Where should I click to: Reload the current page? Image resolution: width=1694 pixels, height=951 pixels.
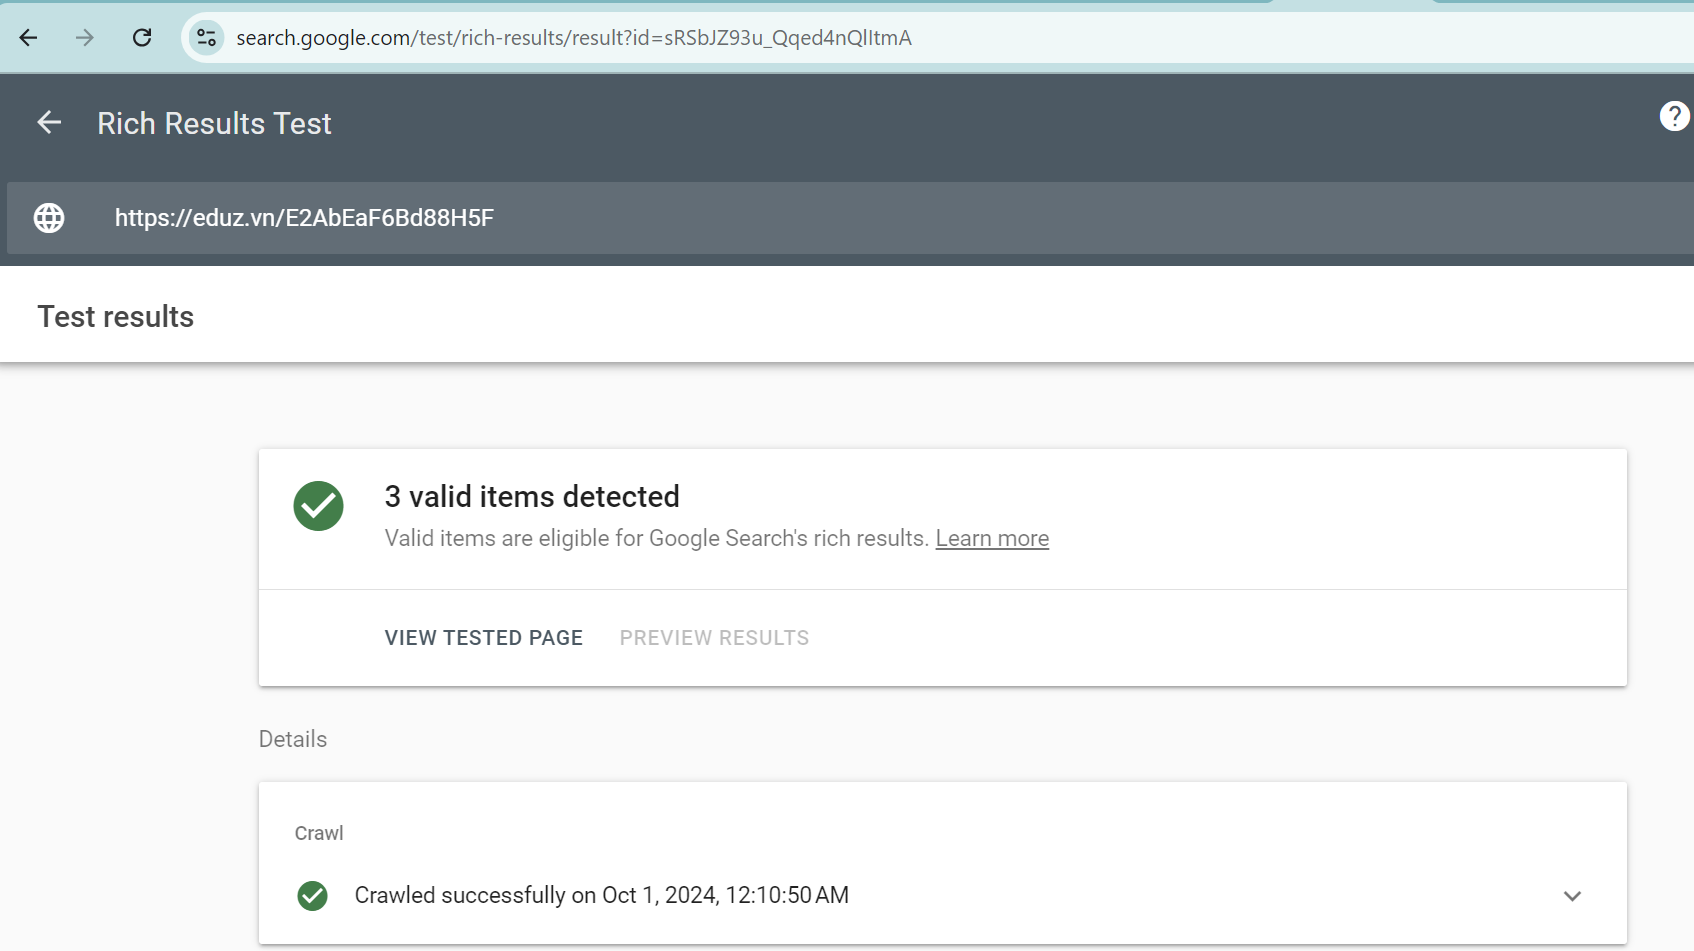(x=142, y=38)
